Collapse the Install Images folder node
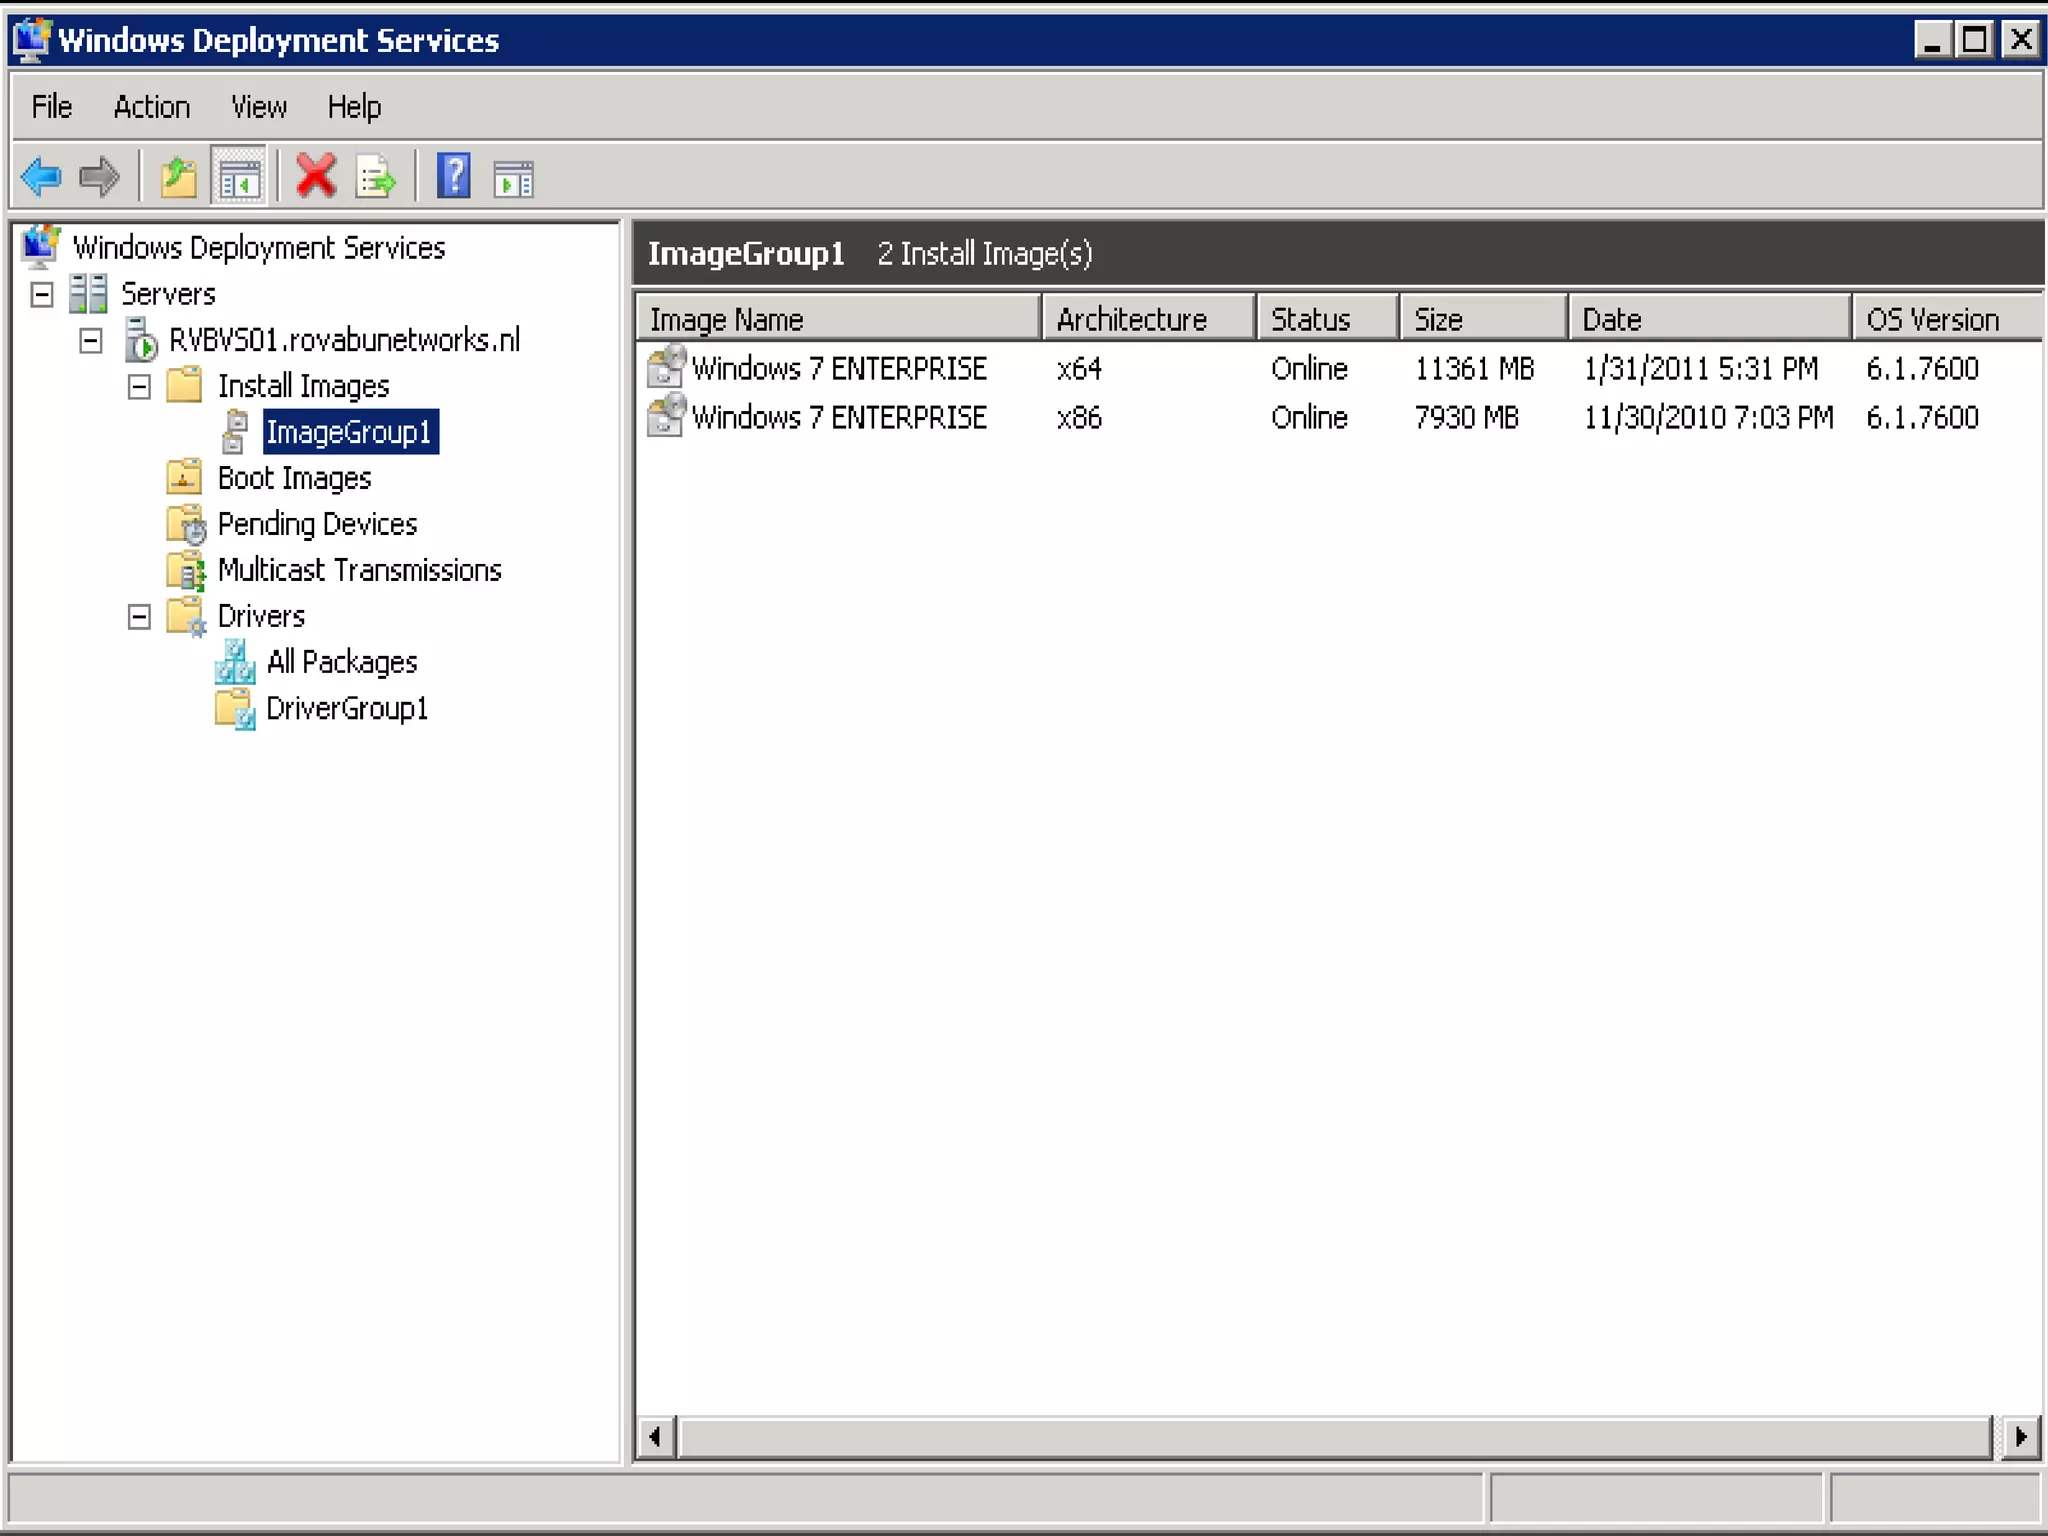 click(x=139, y=386)
